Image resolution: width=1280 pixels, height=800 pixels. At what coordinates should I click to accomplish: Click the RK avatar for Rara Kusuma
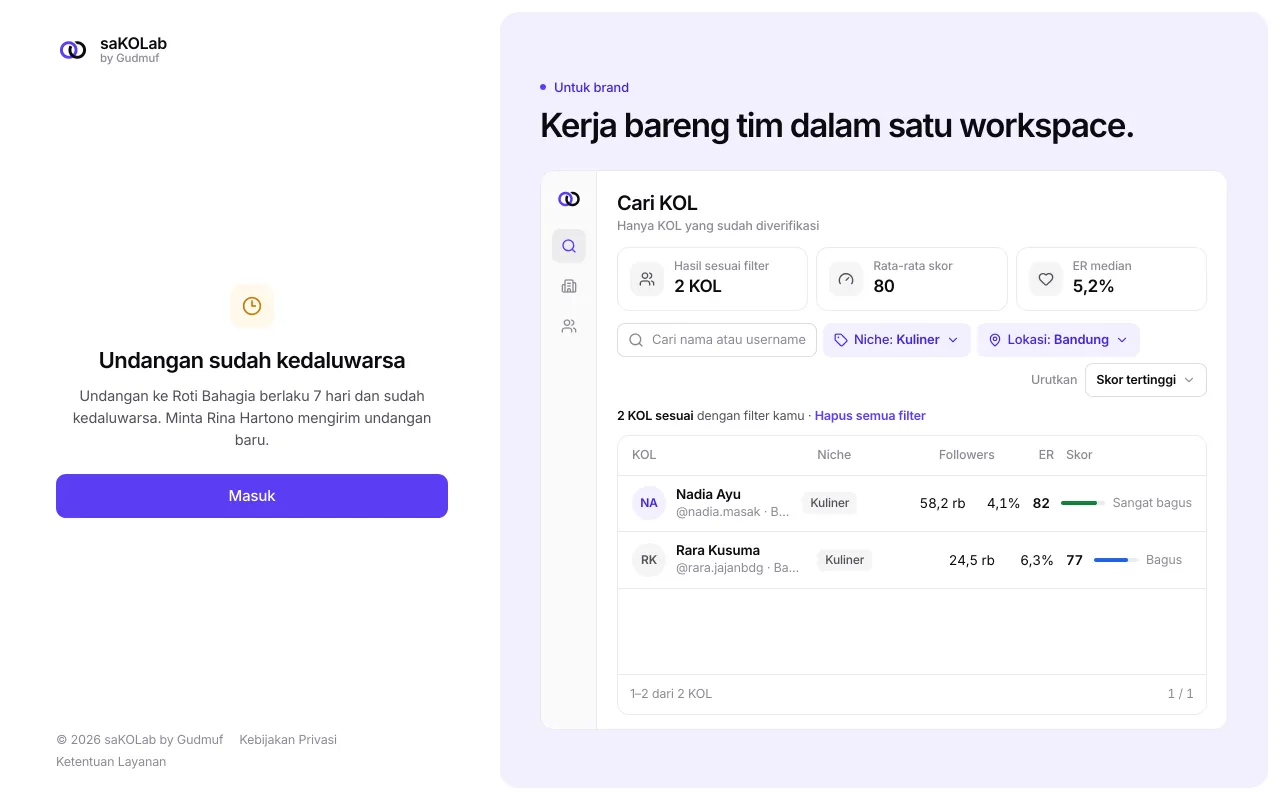(x=649, y=560)
